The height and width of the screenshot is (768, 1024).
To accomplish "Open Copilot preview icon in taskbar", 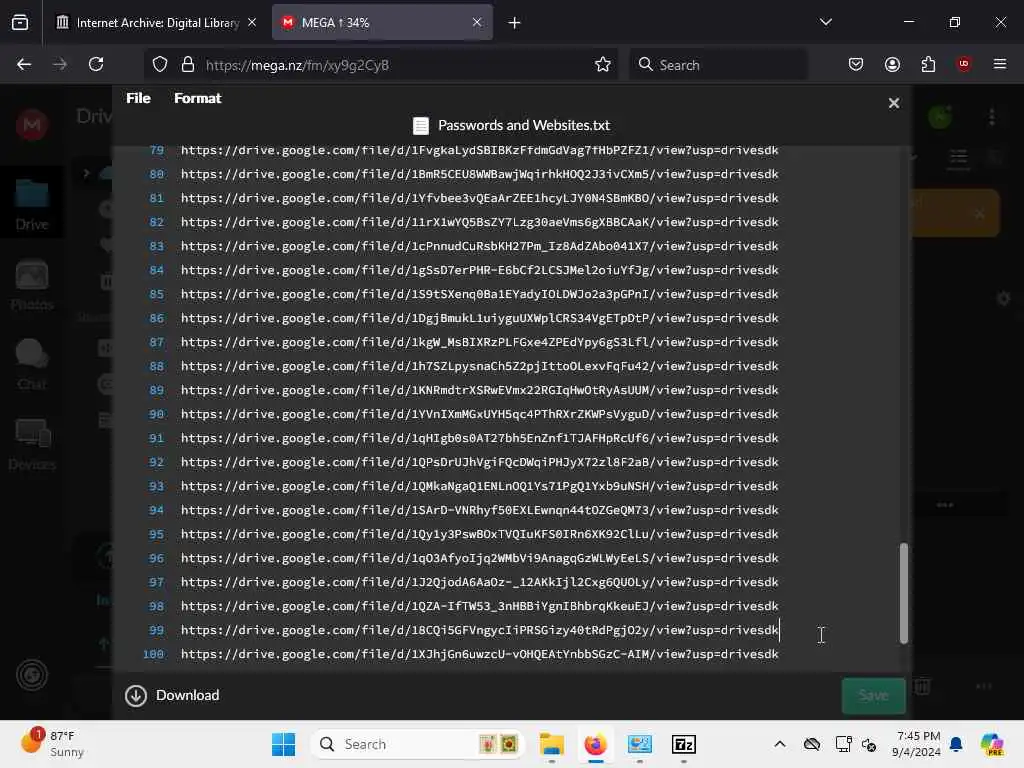I will (x=992, y=744).
